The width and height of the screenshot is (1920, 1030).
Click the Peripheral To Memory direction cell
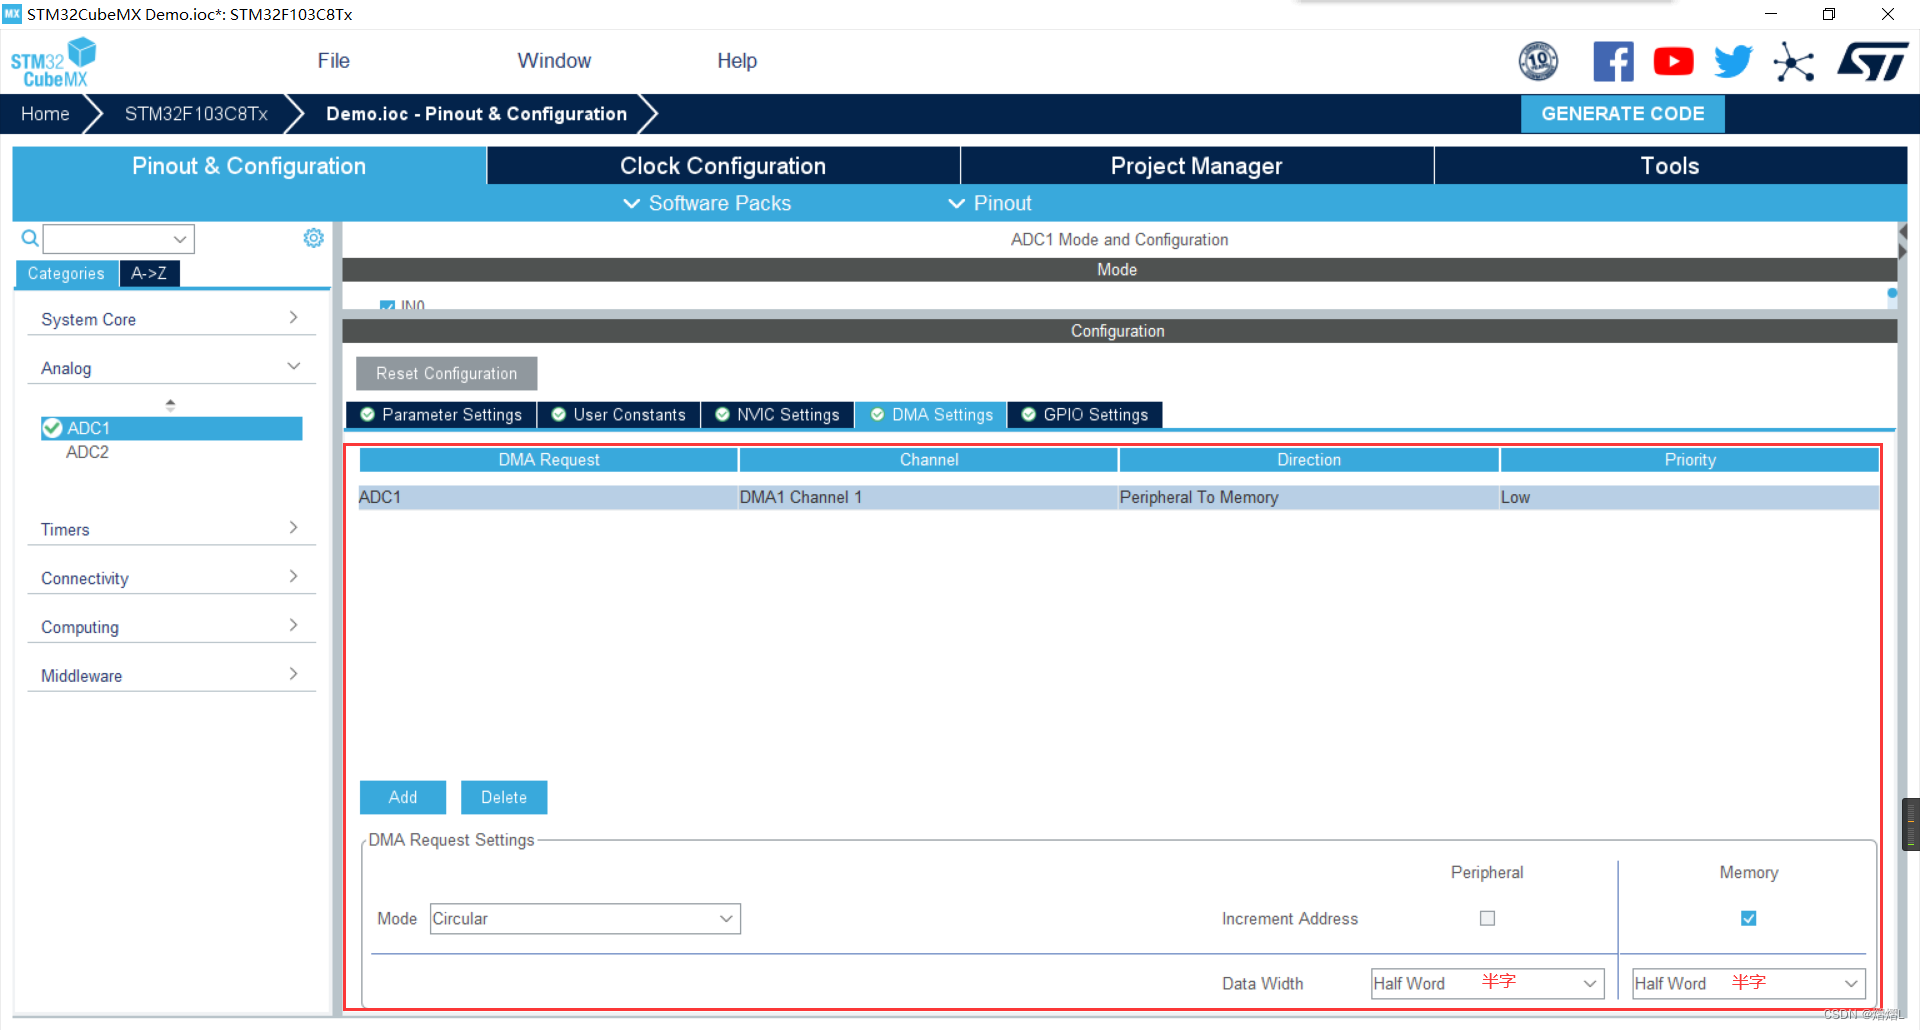(x=1308, y=497)
